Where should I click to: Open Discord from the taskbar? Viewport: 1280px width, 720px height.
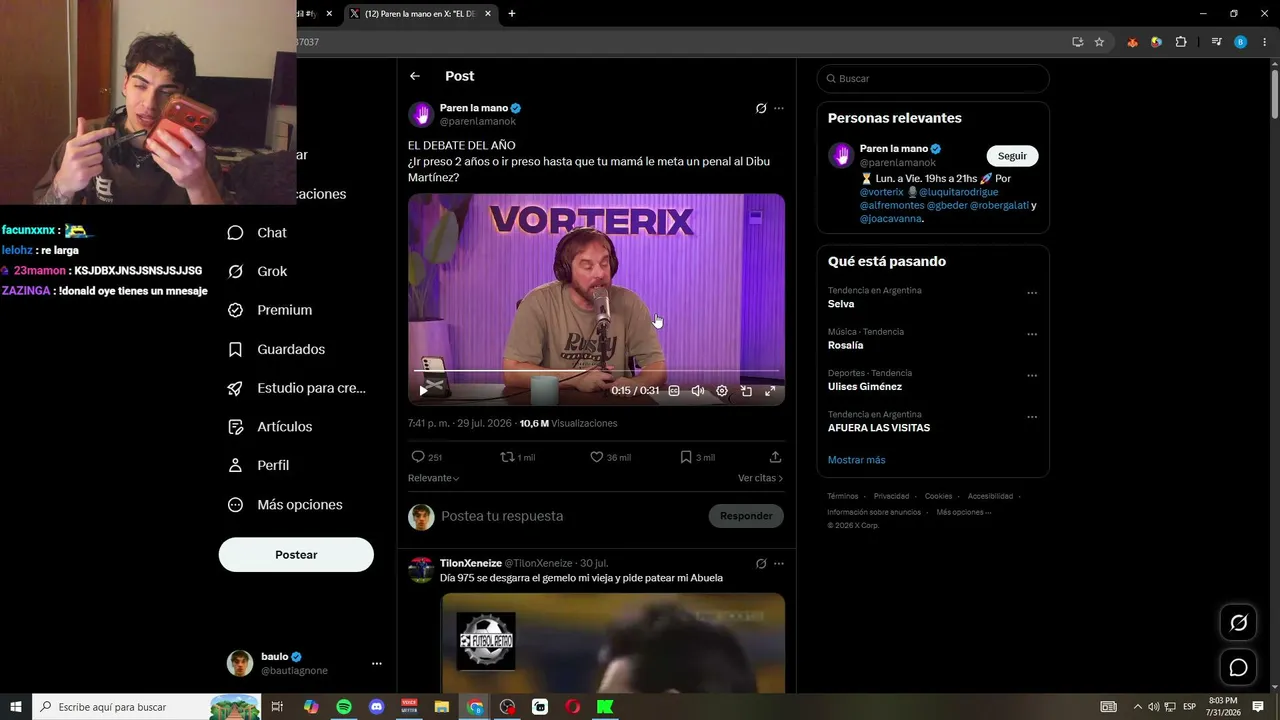click(376, 707)
